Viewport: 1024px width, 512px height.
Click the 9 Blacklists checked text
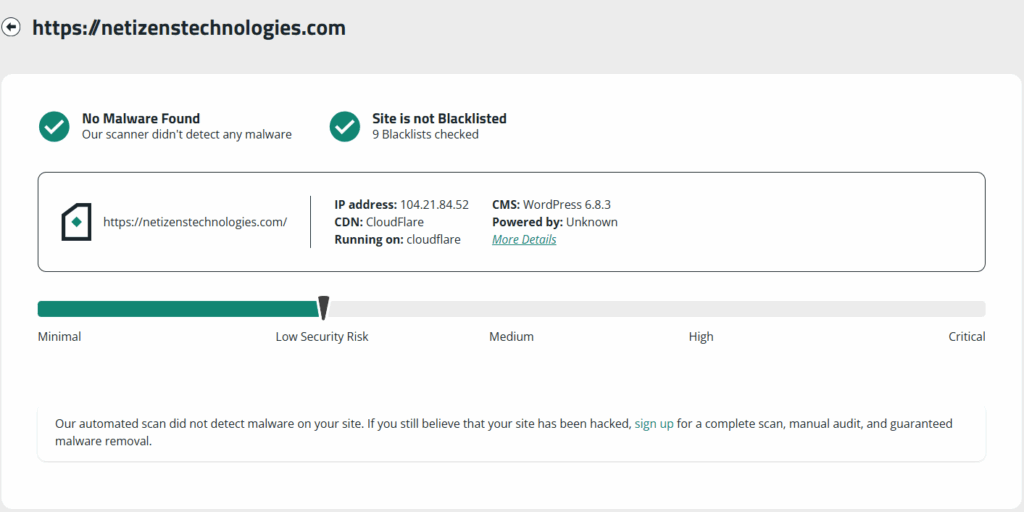[425, 134]
